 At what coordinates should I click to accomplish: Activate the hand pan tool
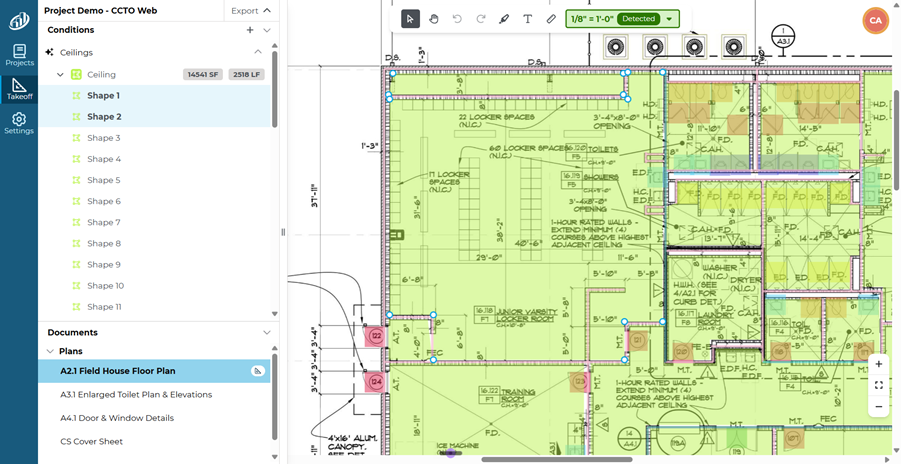coord(434,19)
